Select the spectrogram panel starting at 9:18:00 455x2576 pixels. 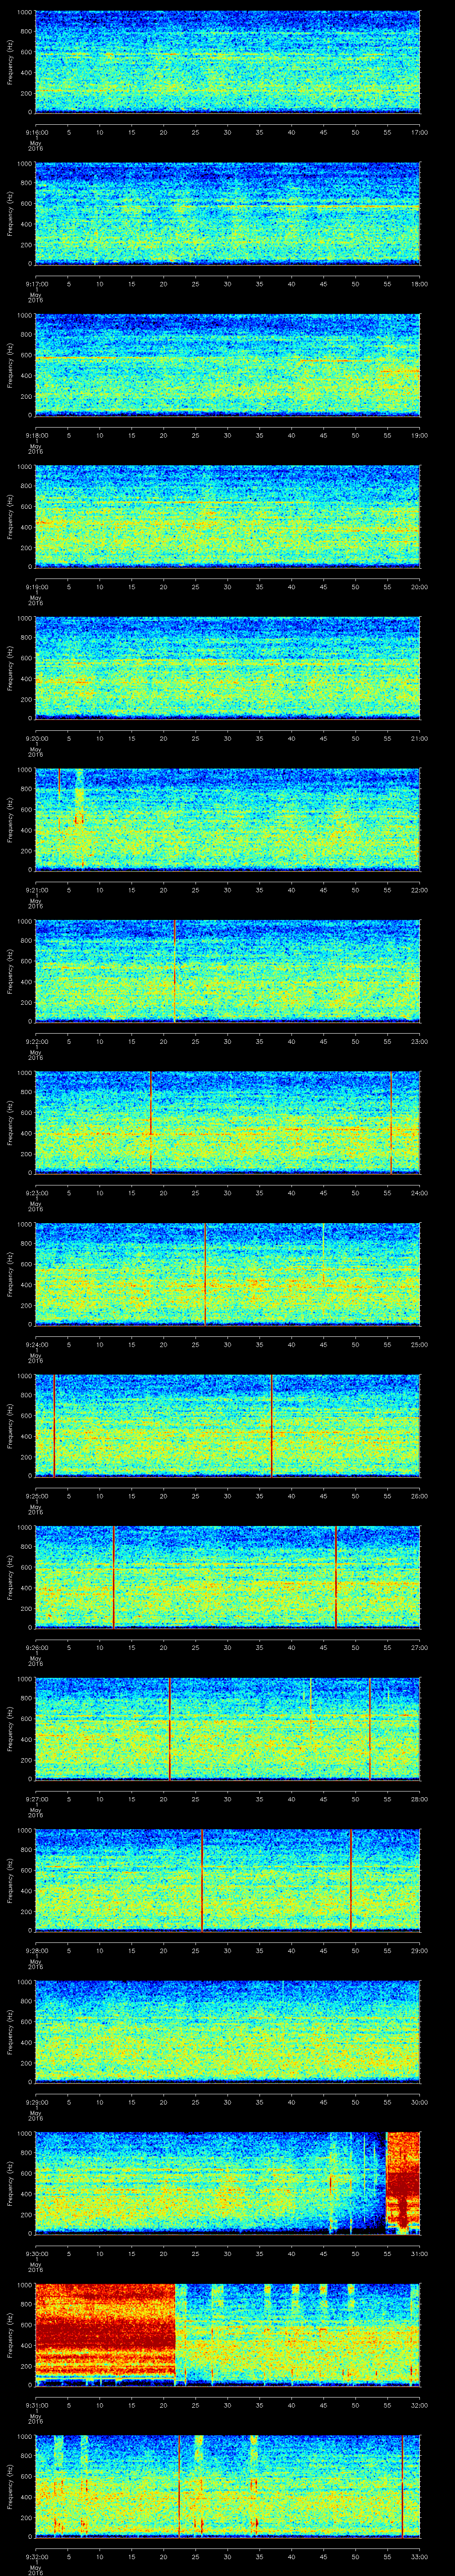[x=228, y=365]
